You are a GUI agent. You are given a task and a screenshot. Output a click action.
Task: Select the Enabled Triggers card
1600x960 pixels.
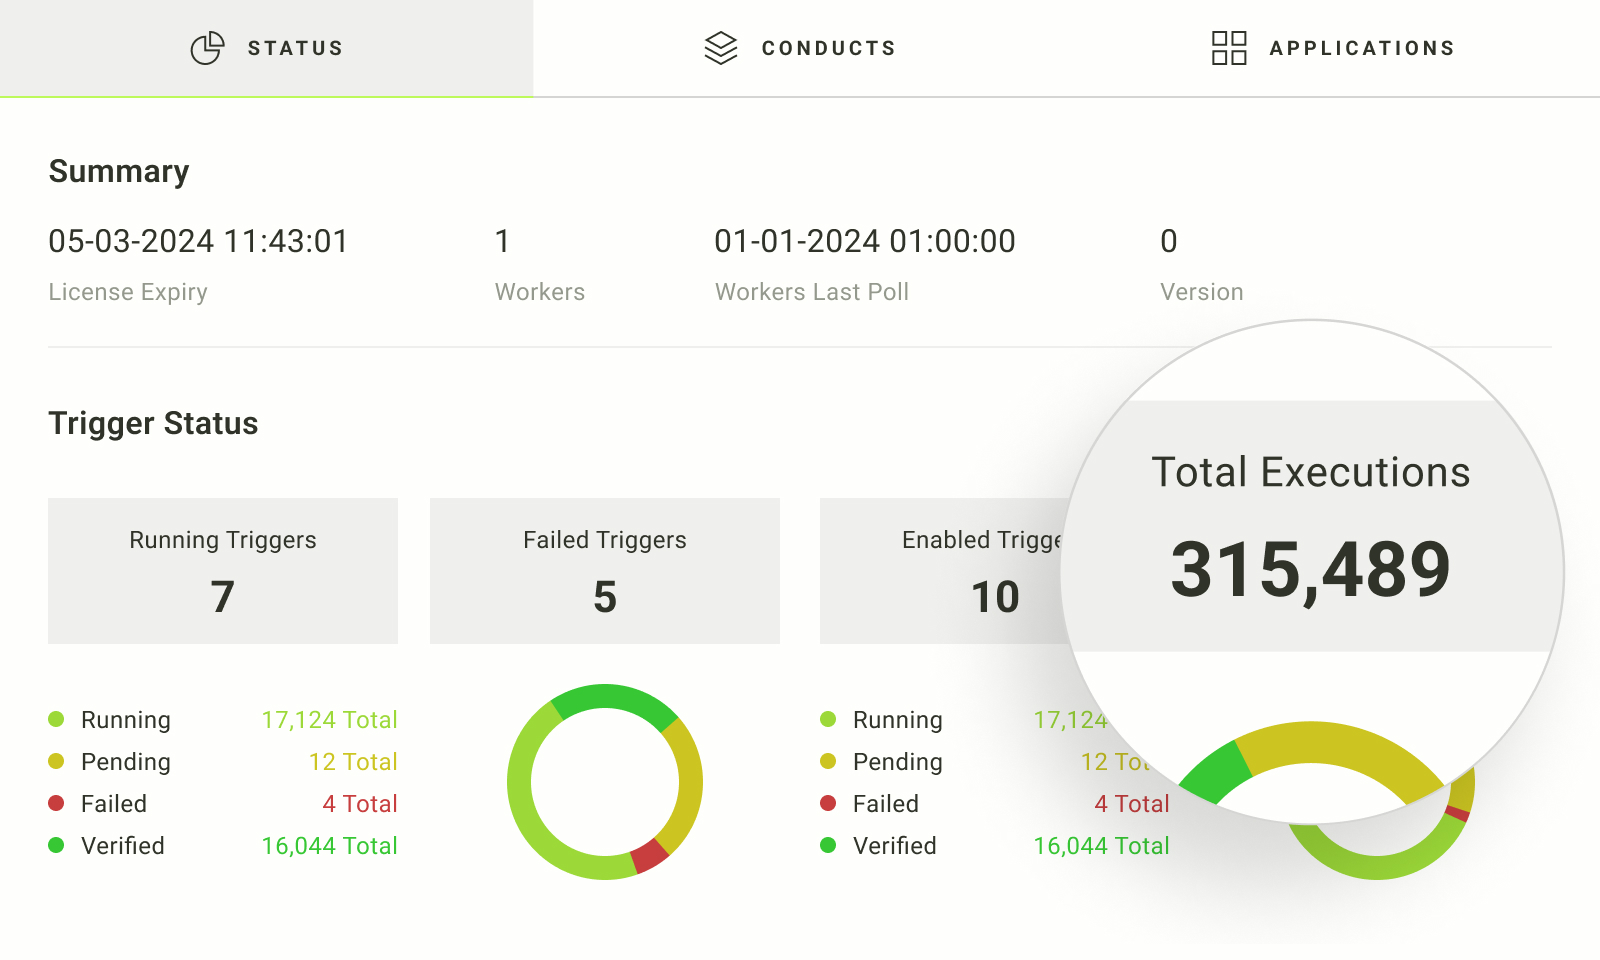(x=945, y=571)
